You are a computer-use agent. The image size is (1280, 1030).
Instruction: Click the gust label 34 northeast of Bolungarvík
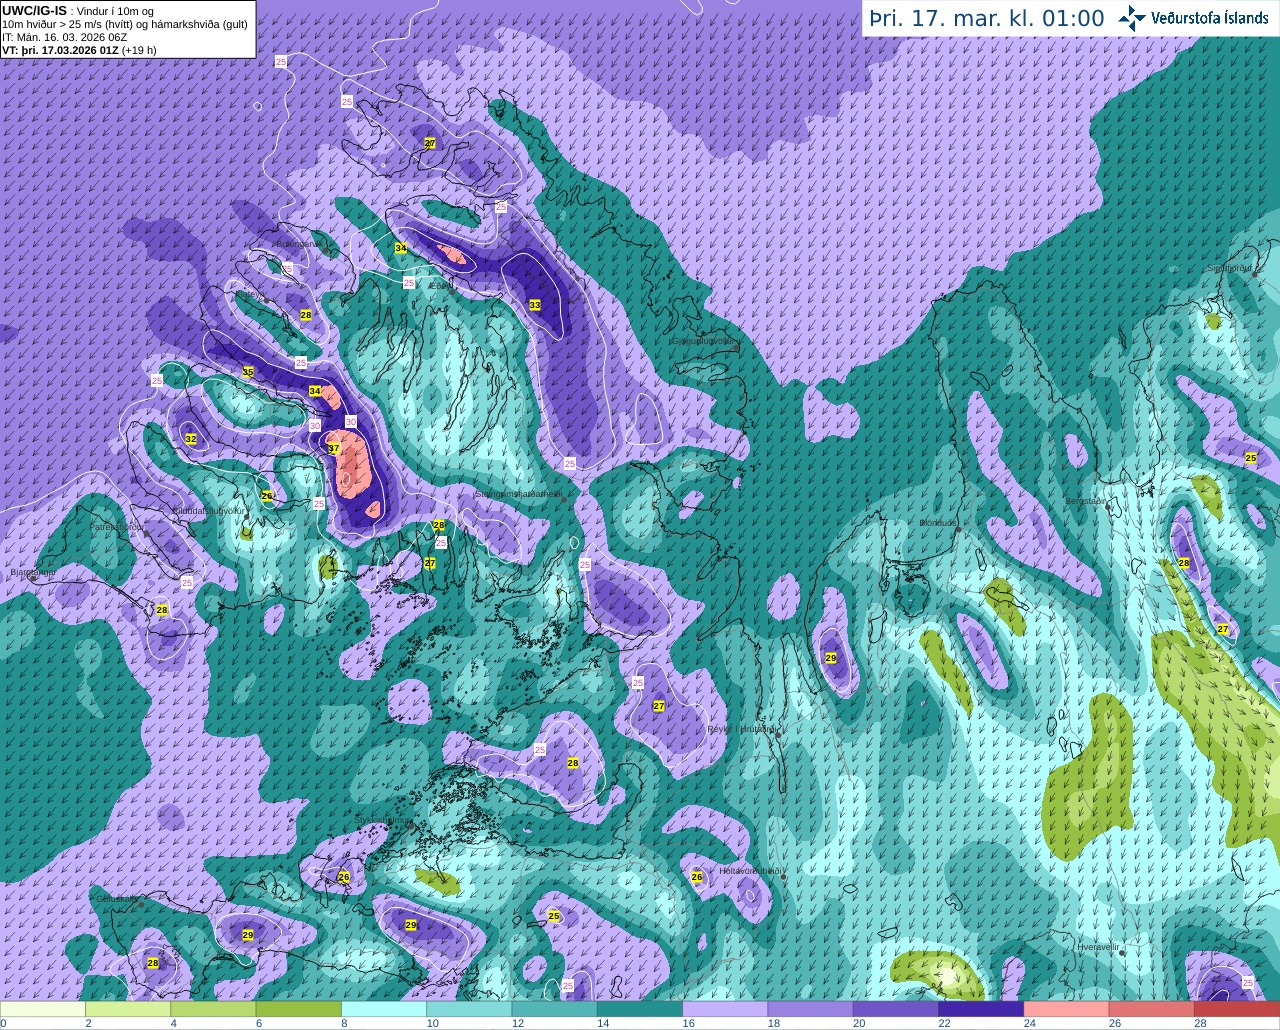click(x=401, y=248)
